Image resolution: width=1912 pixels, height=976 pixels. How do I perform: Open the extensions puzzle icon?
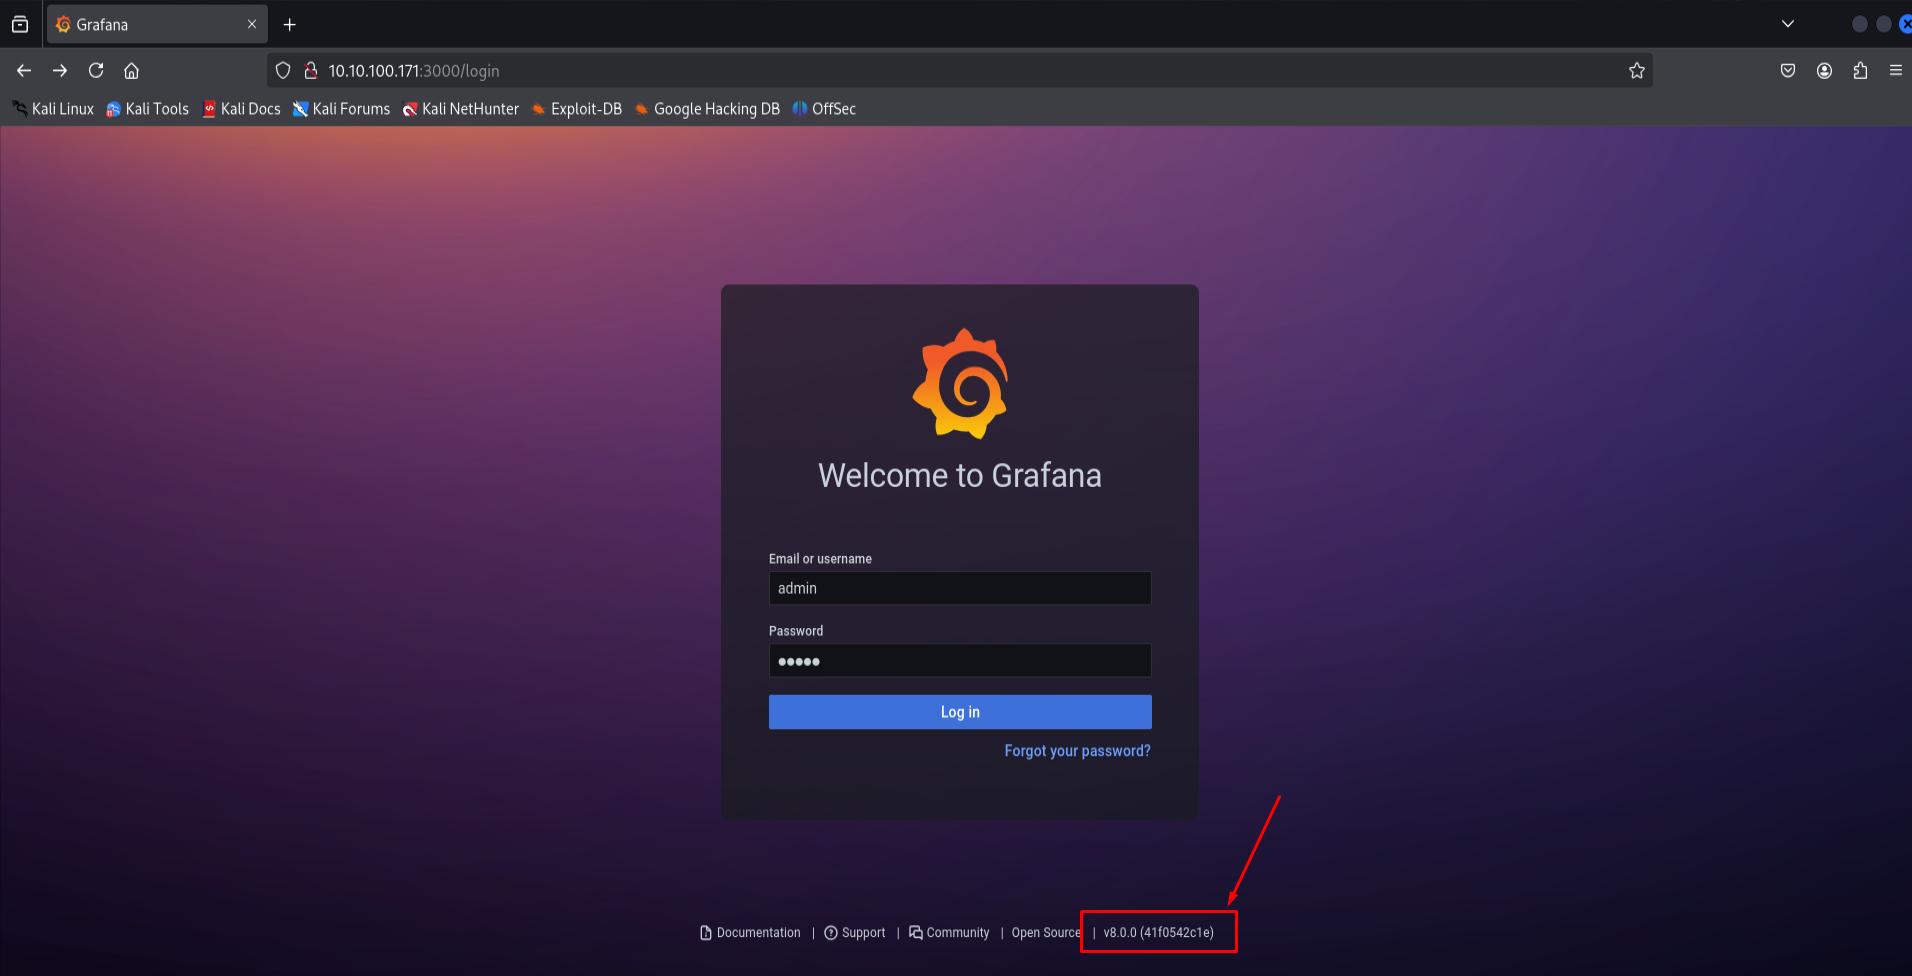pos(1860,70)
